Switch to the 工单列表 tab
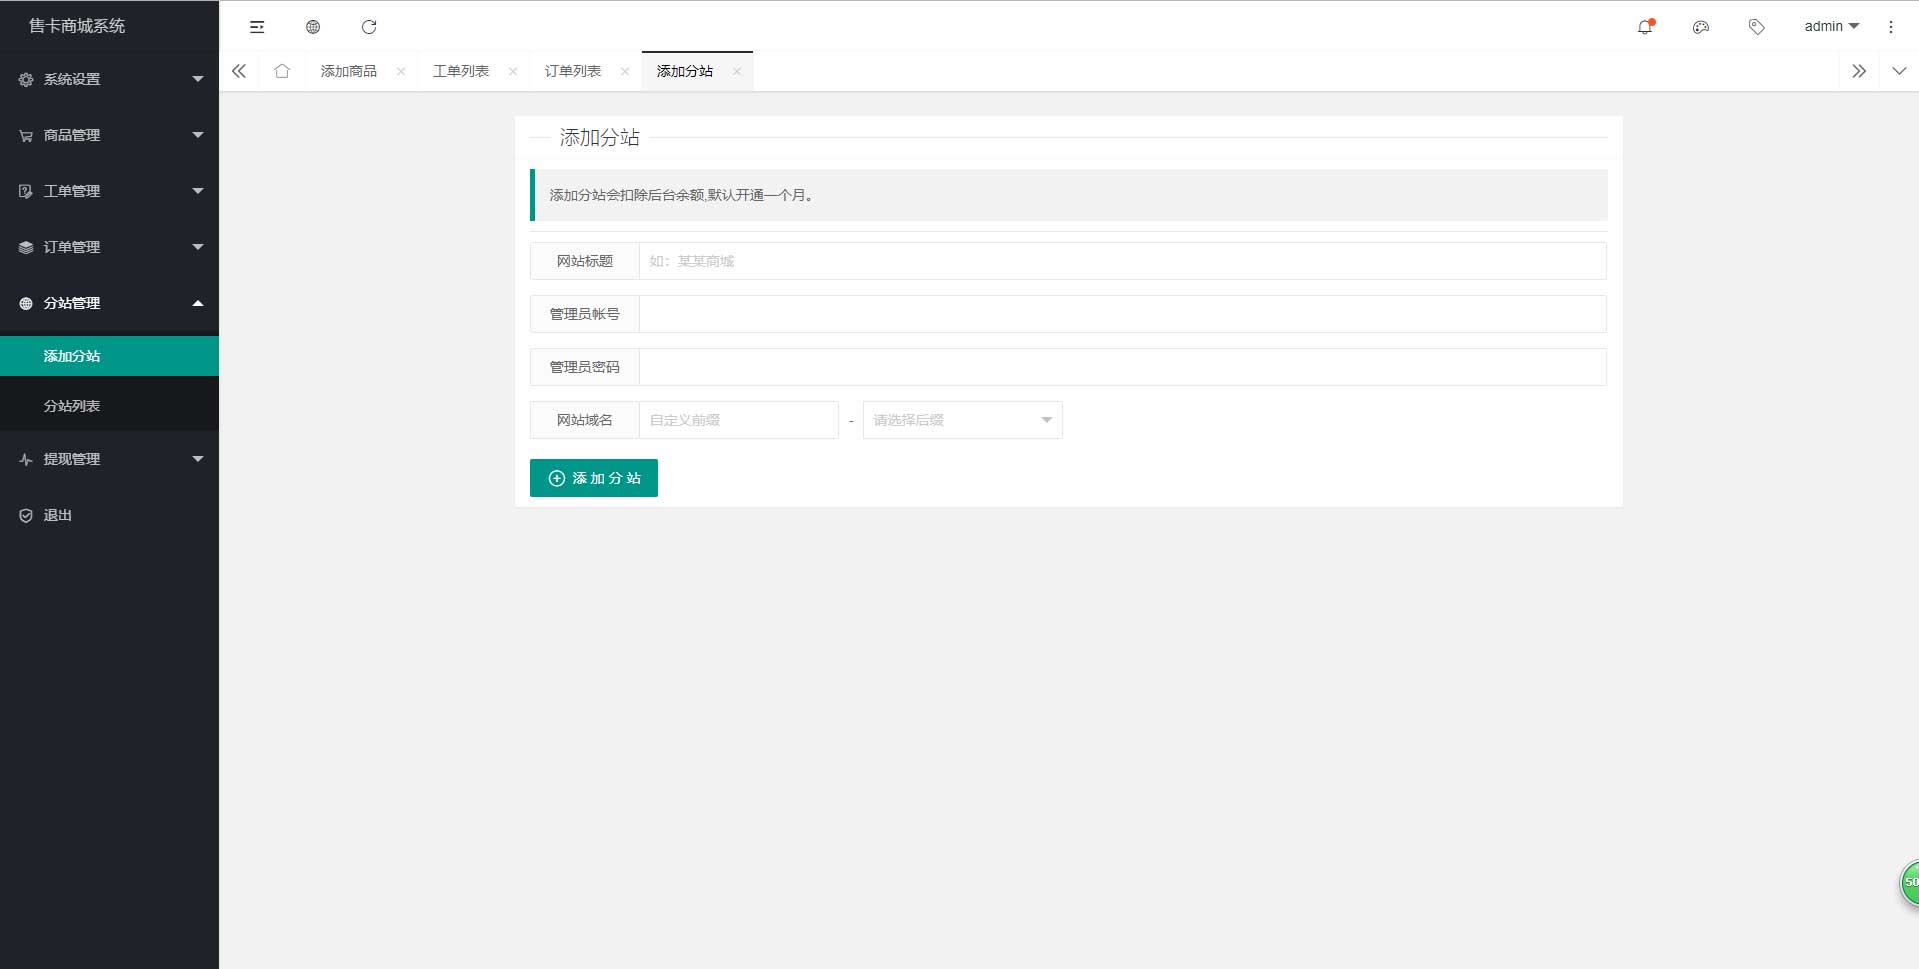This screenshot has height=969, width=1919. [x=461, y=71]
